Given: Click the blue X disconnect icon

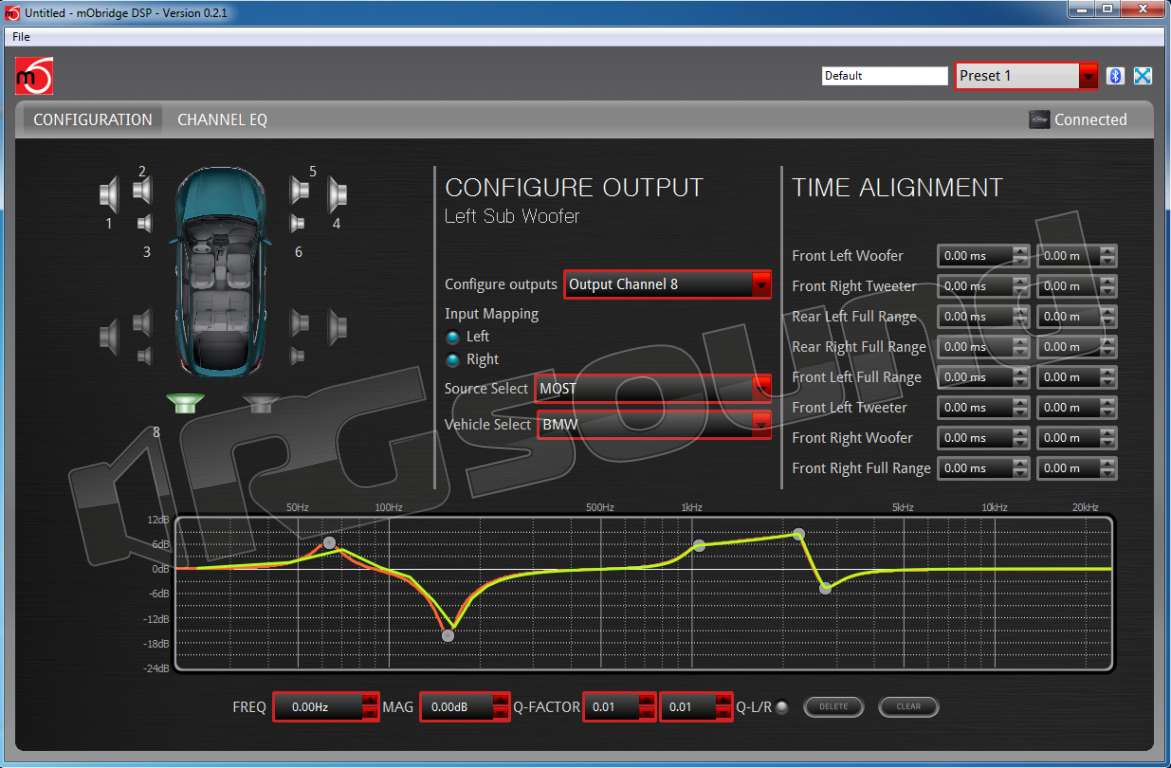Looking at the screenshot, I should click(x=1142, y=75).
